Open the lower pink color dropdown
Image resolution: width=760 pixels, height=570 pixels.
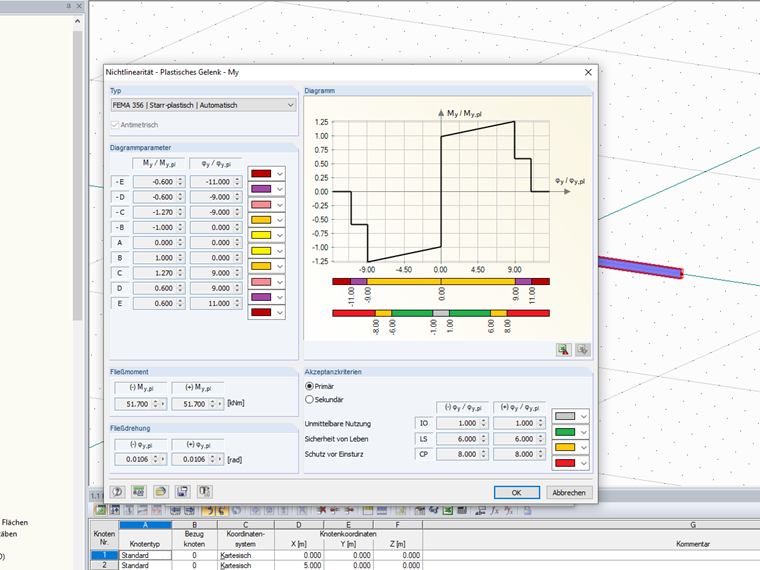[x=280, y=282]
